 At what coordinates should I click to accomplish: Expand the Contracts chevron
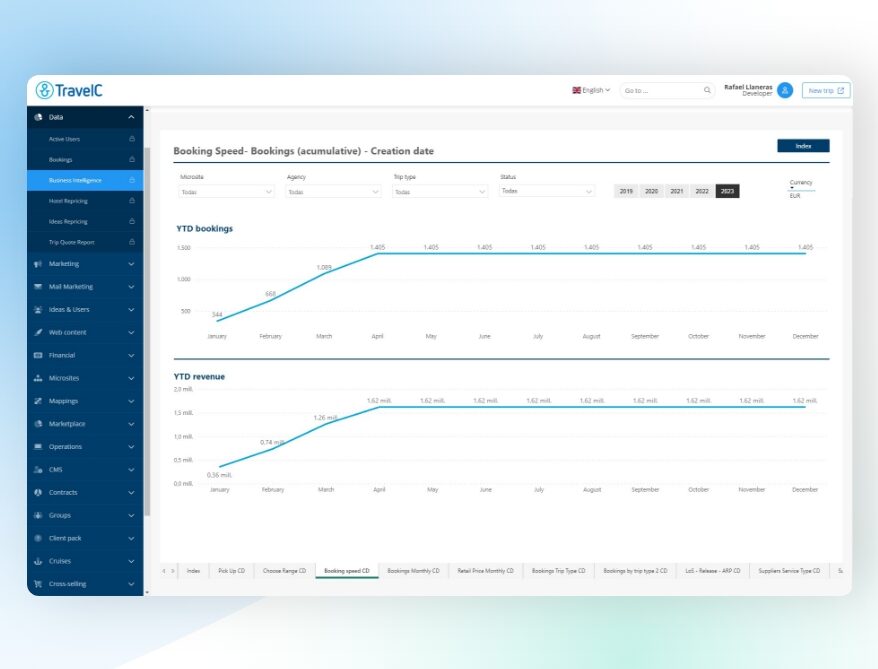coord(131,493)
